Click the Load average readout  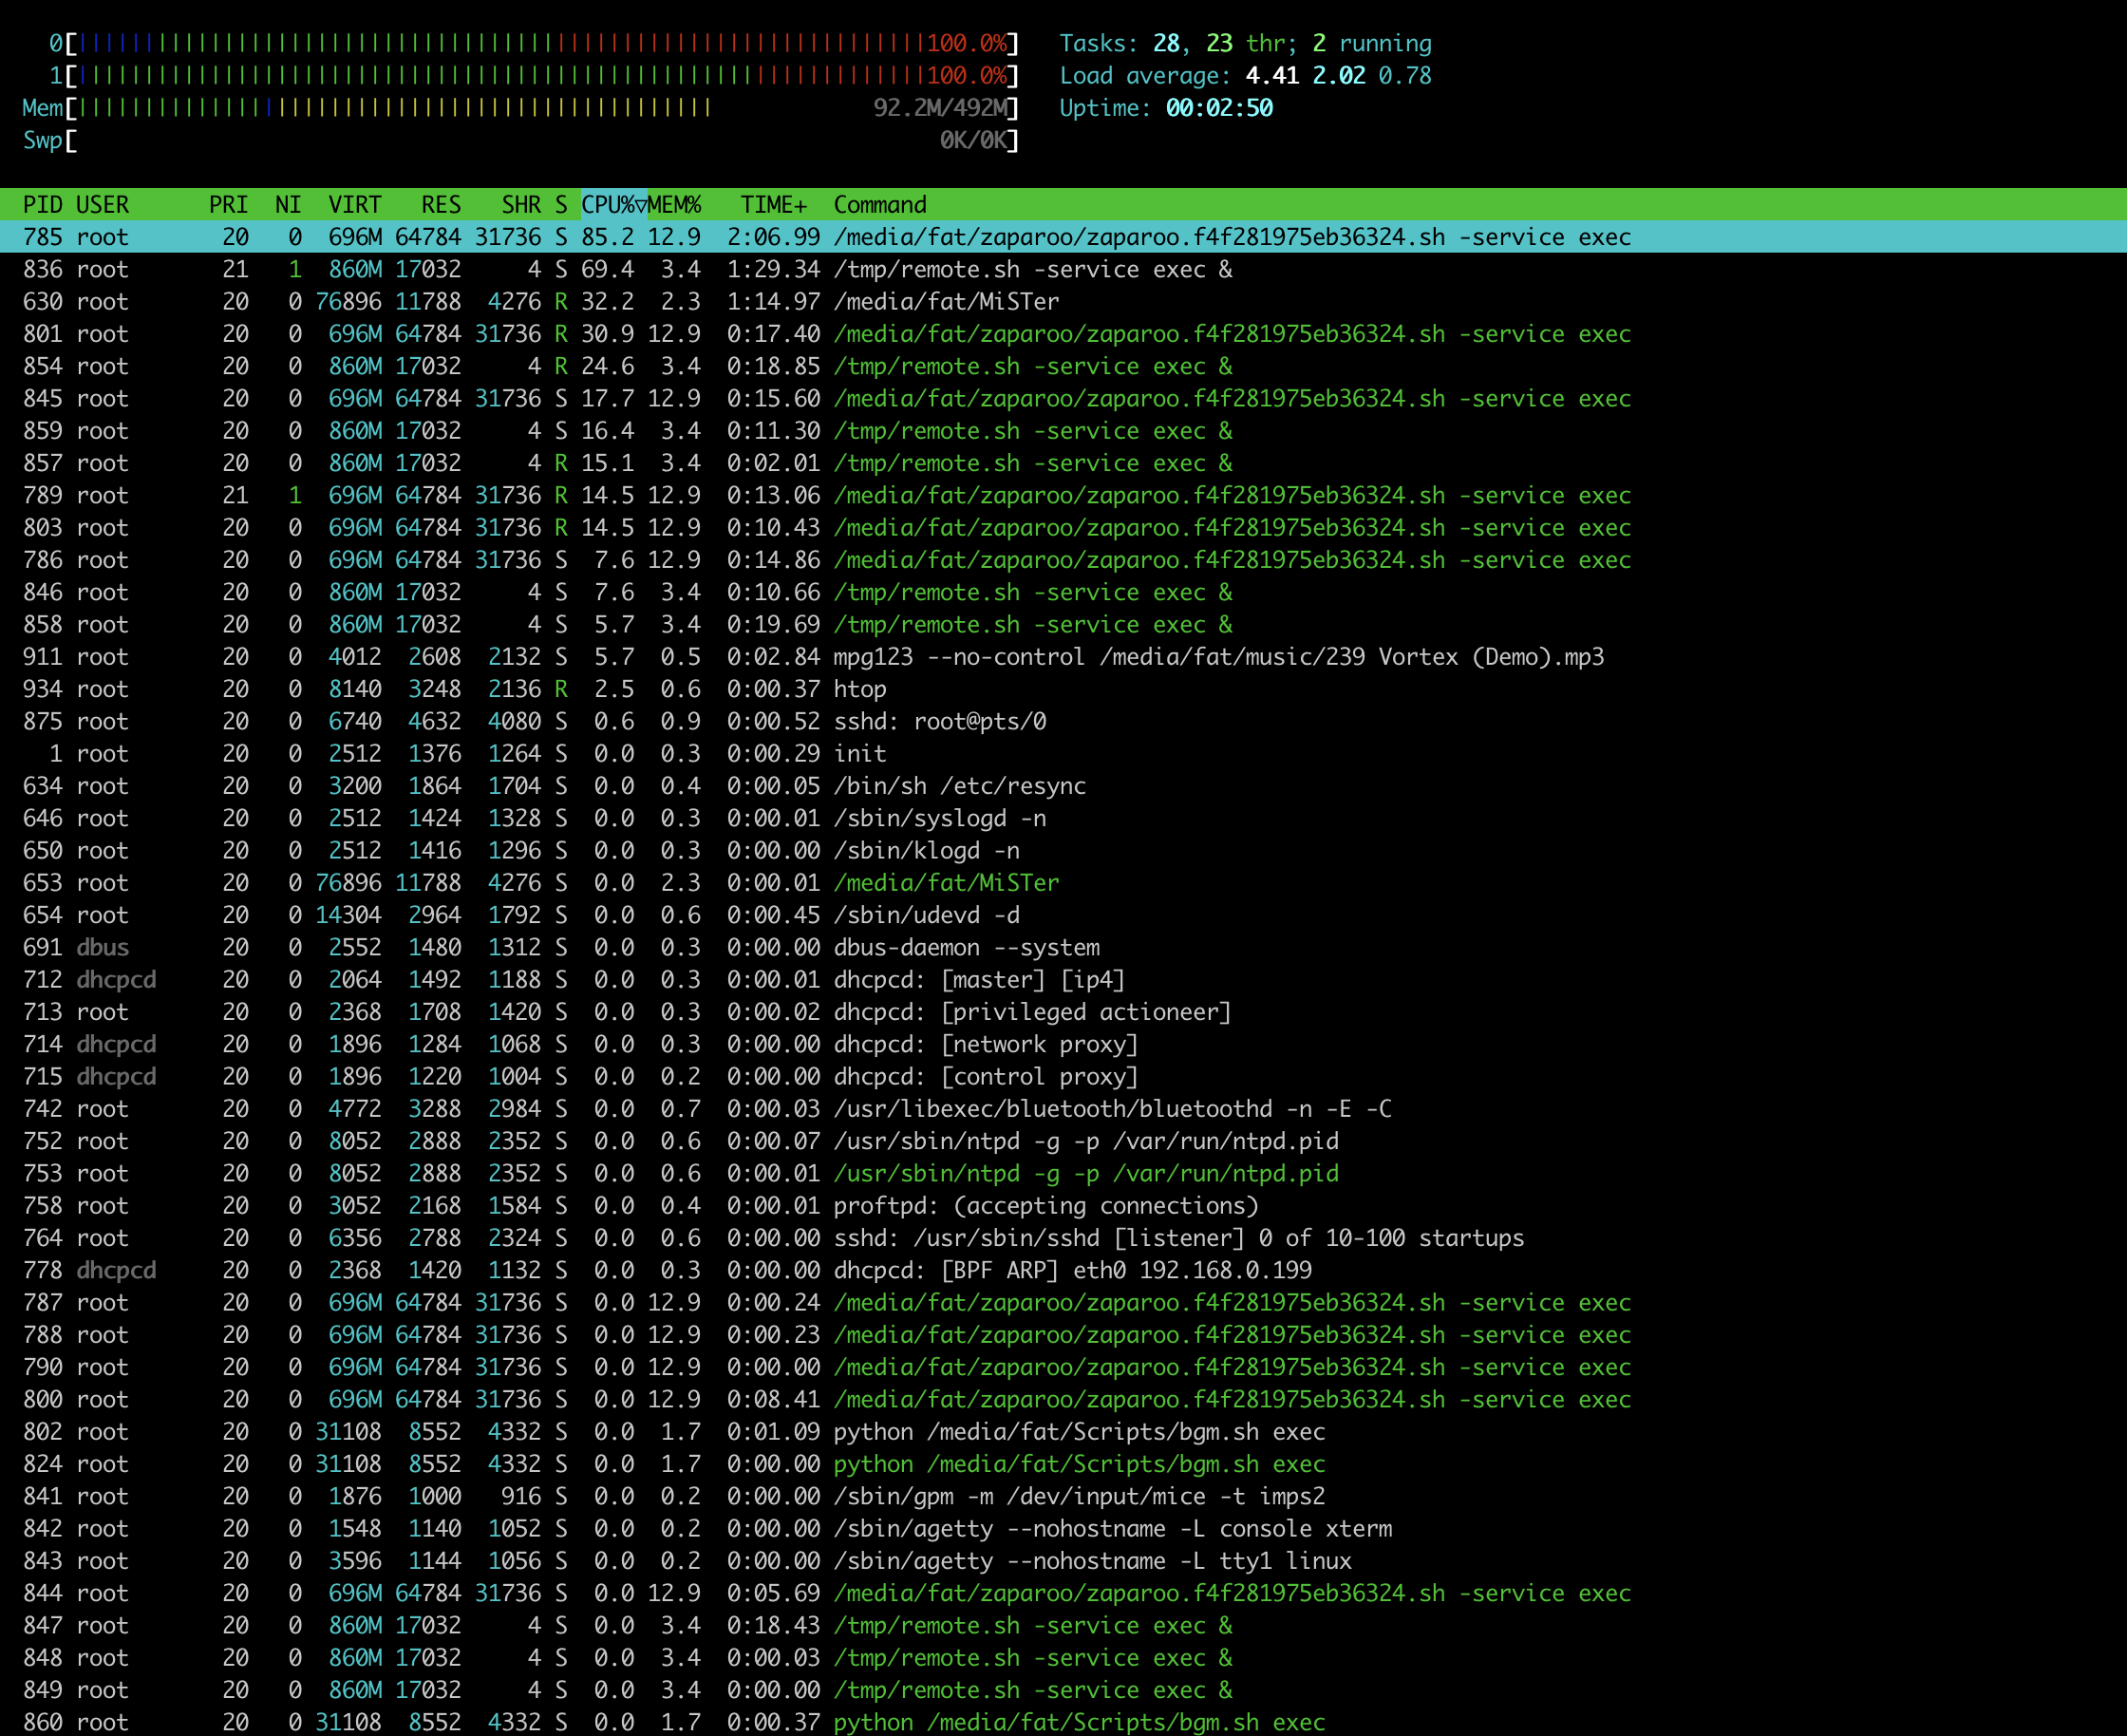(1245, 76)
